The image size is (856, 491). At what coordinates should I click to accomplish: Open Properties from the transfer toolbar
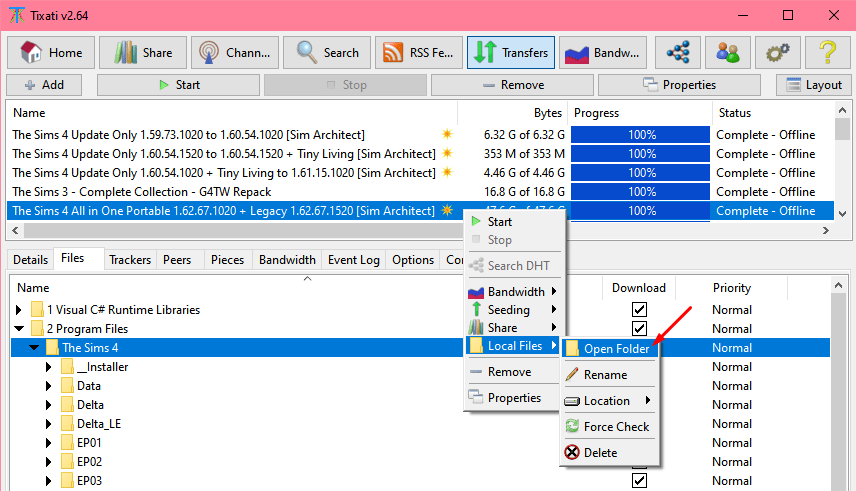[x=680, y=85]
